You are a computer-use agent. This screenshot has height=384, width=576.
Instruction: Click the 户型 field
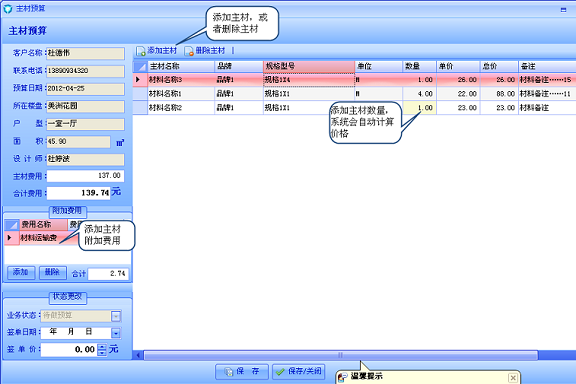(85, 124)
